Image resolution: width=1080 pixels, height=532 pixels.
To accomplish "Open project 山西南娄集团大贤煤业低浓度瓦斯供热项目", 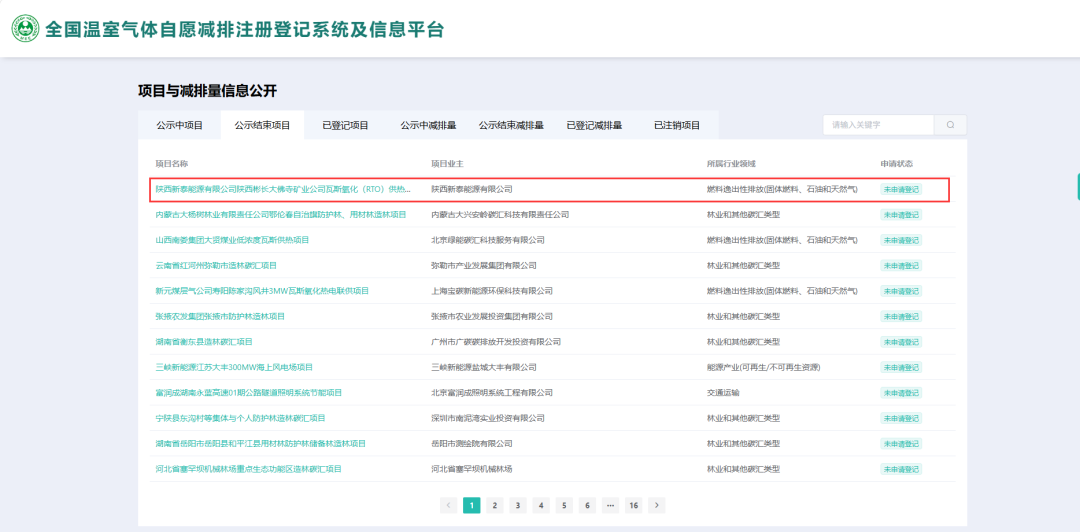I will click(232, 240).
